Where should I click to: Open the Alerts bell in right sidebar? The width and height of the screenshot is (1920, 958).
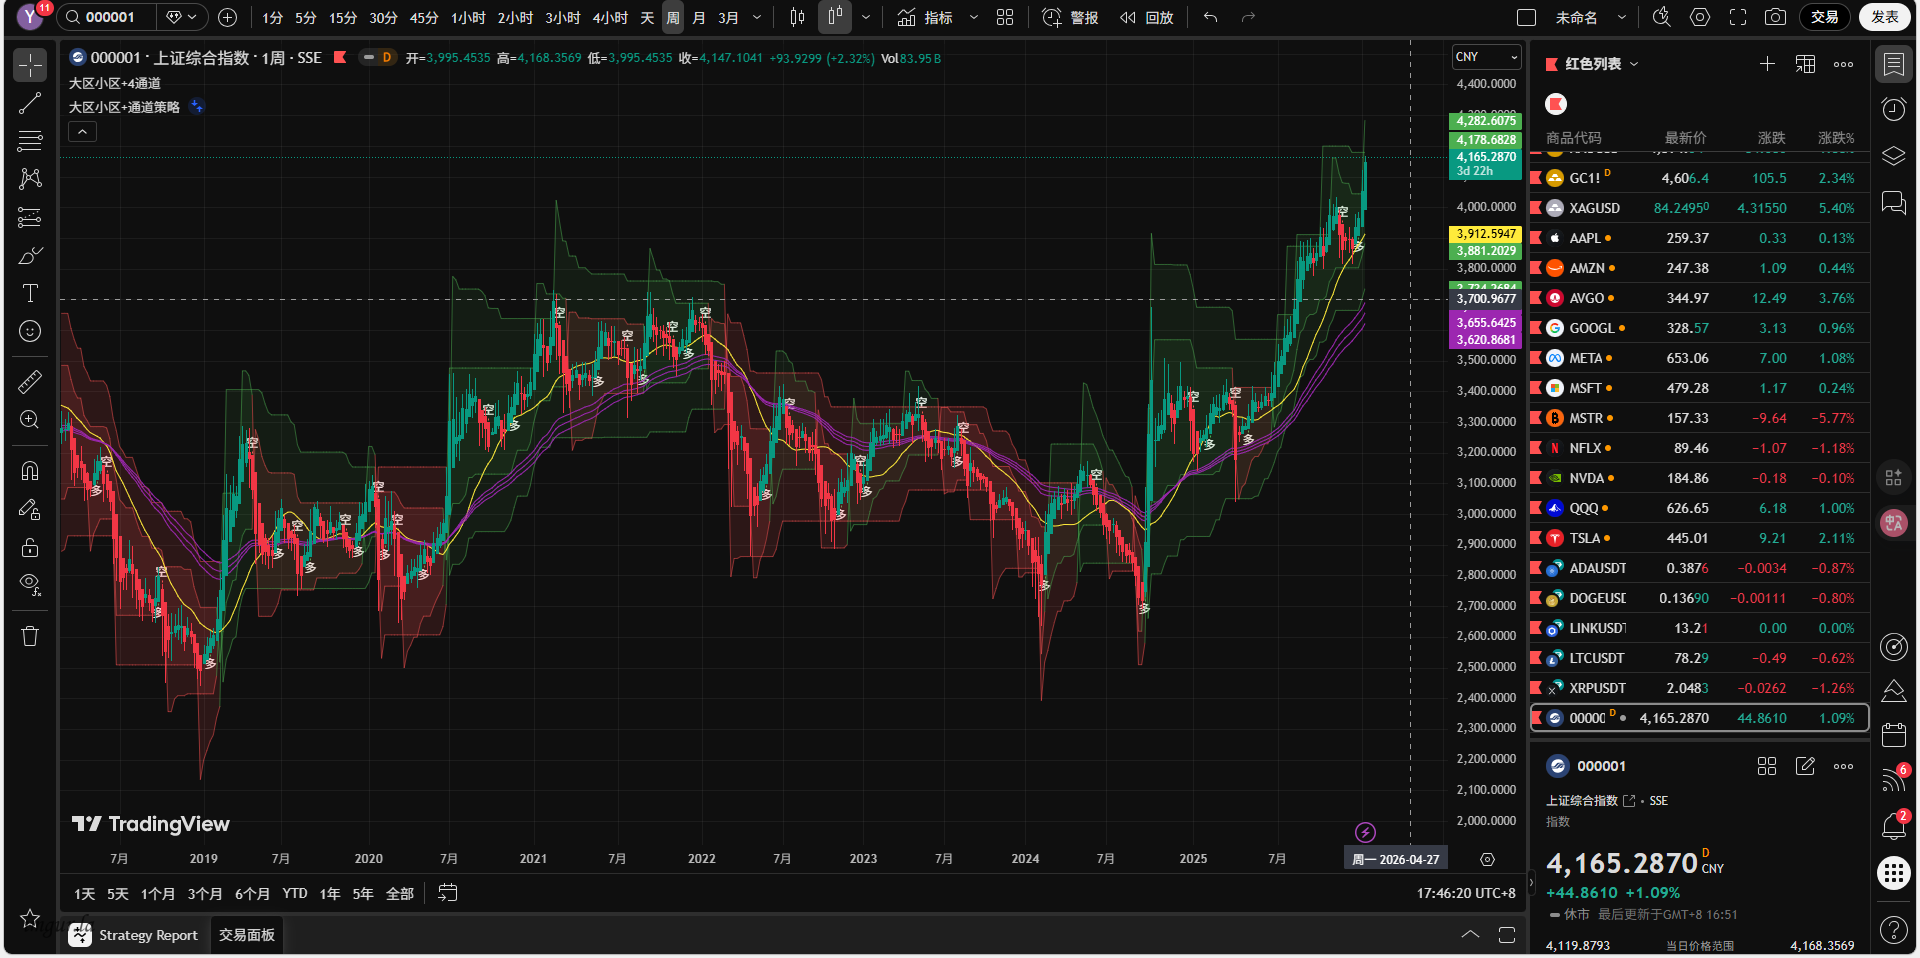pyautogui.click(x=1893, y=826)
